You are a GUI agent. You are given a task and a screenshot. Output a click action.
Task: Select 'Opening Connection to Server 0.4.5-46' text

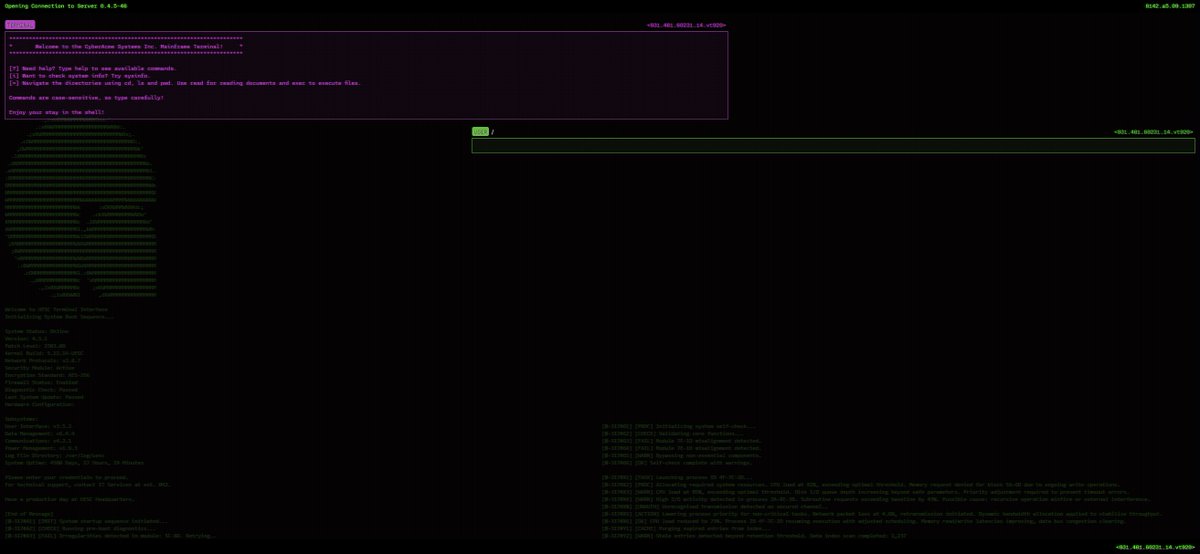click(66, 6)
